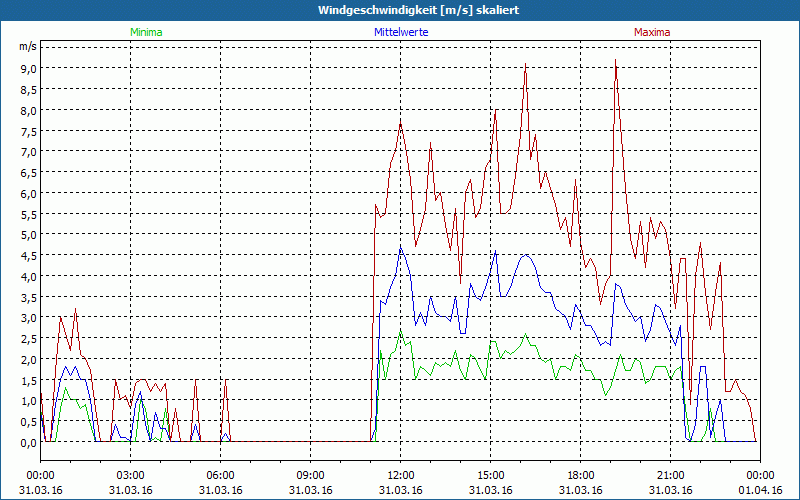Click the 0,0 y-axis value
Viewport: 800px width, 500px height.
coord(29,443)
